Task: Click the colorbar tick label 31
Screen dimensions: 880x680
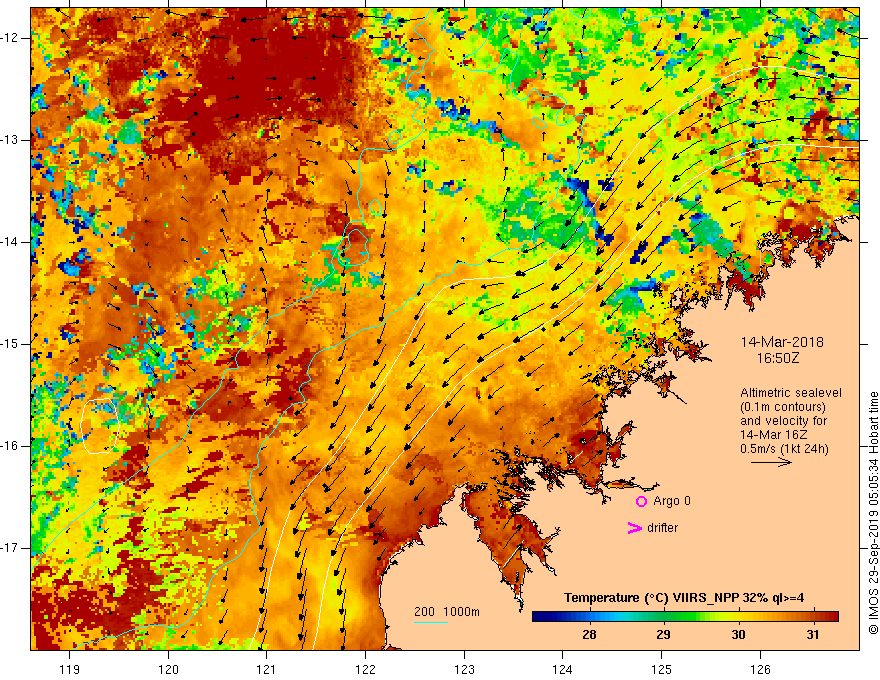Action: tap(813, 635)
